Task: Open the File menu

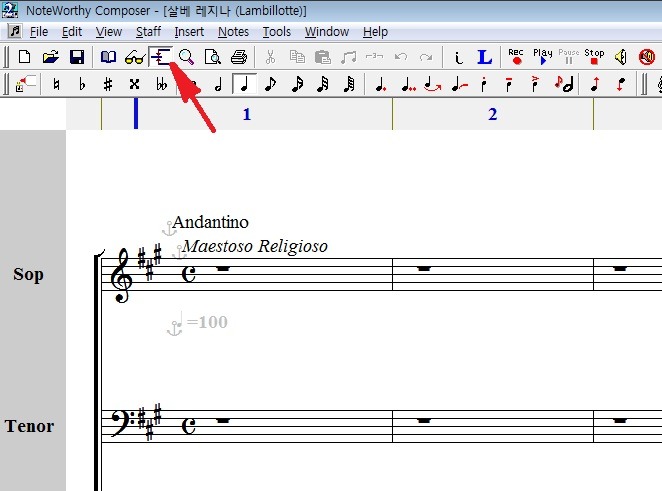Action: pos(38,32)
